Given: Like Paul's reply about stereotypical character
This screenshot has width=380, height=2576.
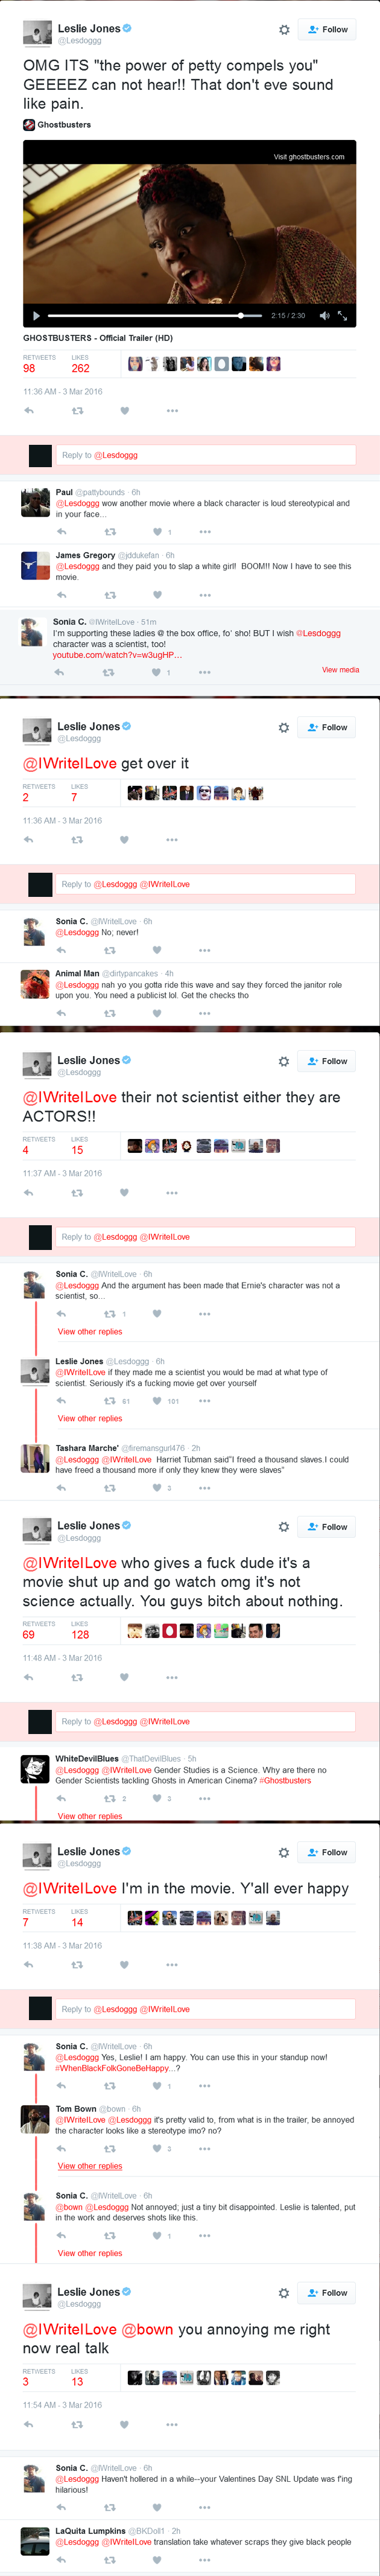Looking at the screenshot, I should tap(157, 532).
